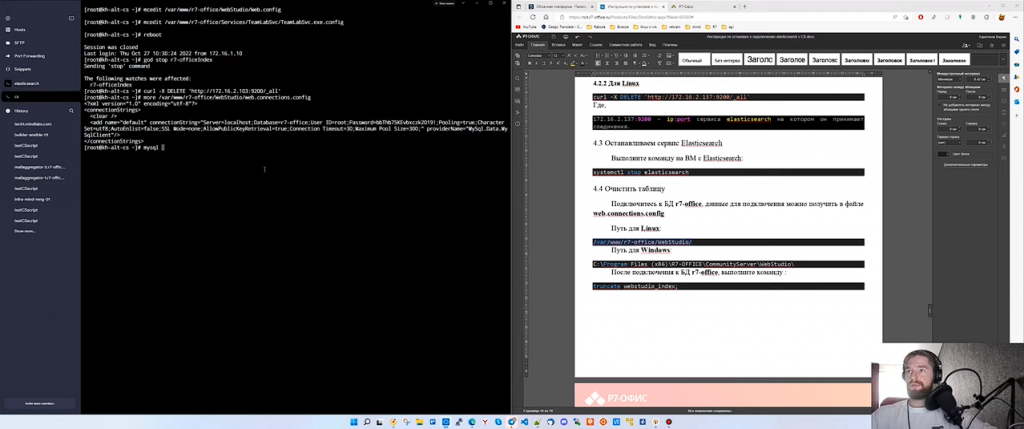Open the Файл menu in document editor

coord(520,44)
